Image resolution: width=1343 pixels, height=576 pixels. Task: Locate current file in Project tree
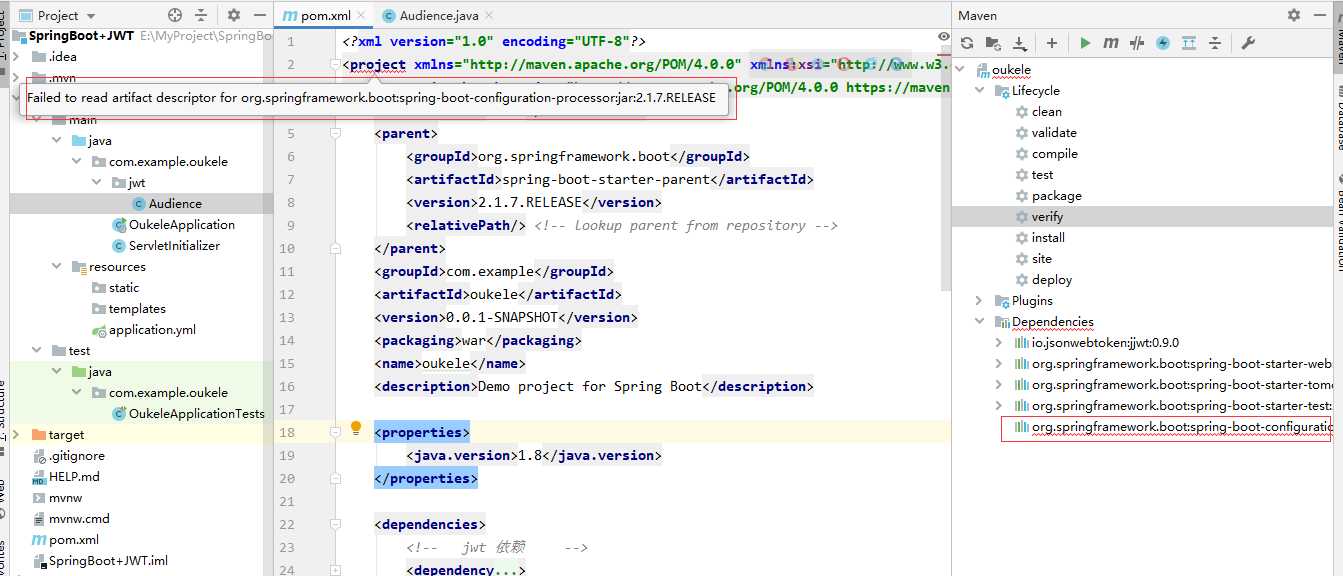(x=175, y=15)
